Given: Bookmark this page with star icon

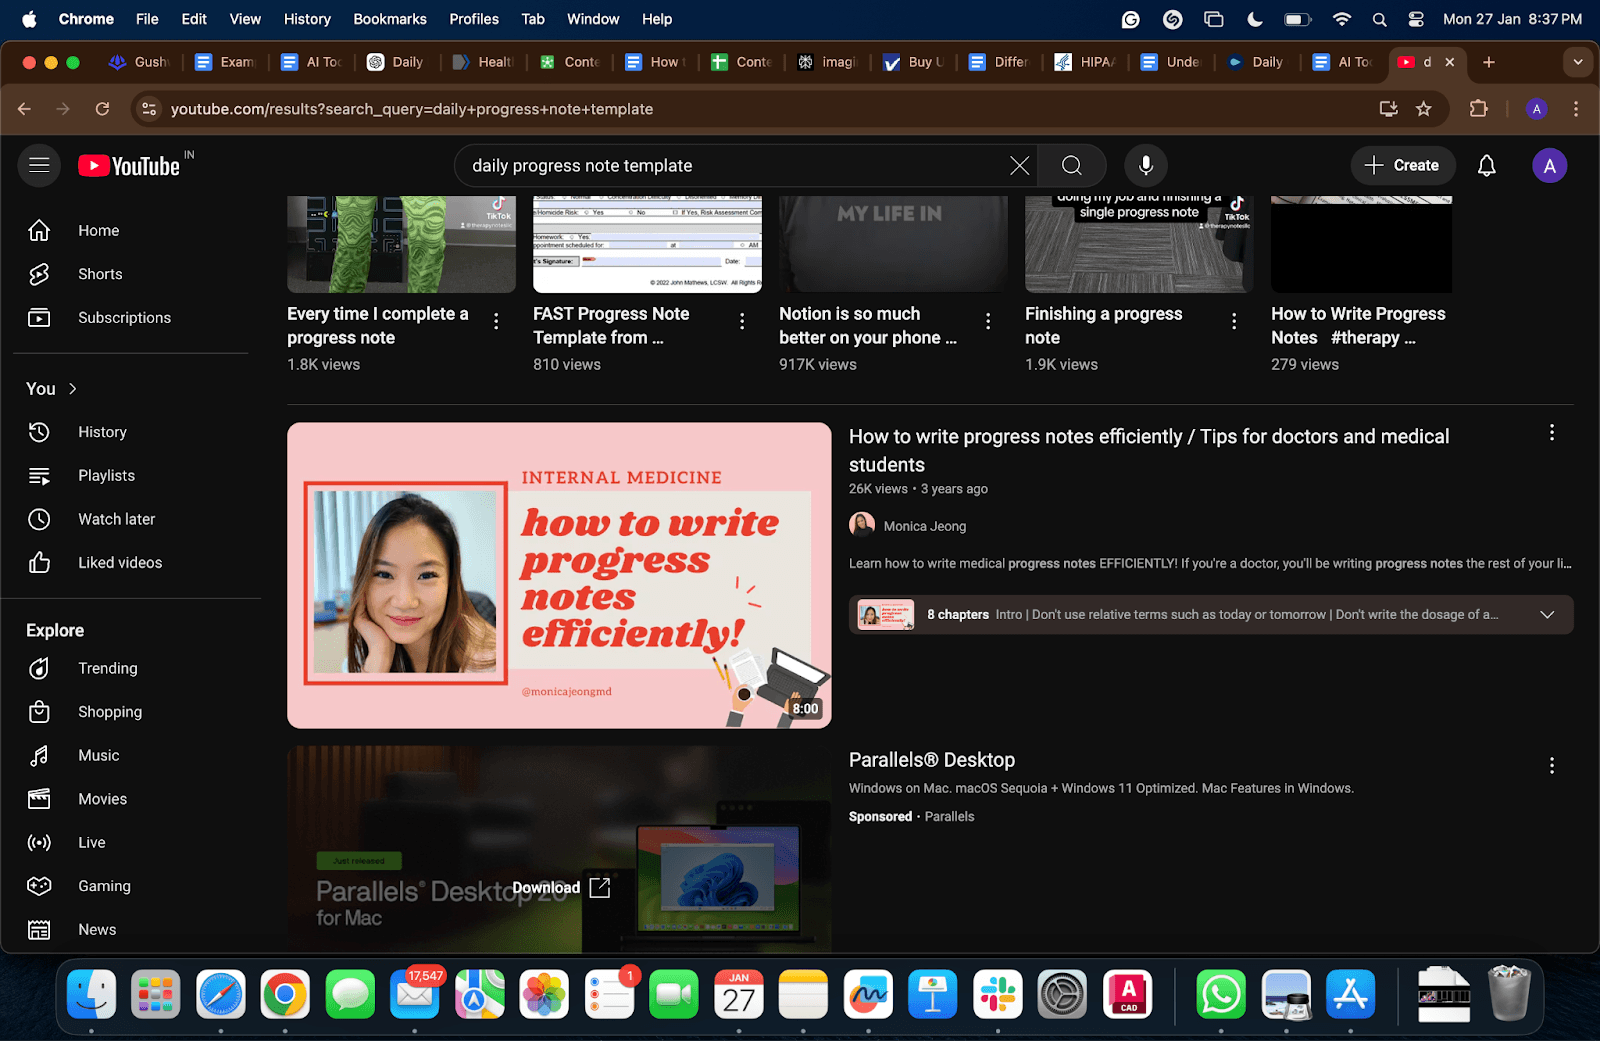Looking at the screenshot, I should tap(1424, 109).
